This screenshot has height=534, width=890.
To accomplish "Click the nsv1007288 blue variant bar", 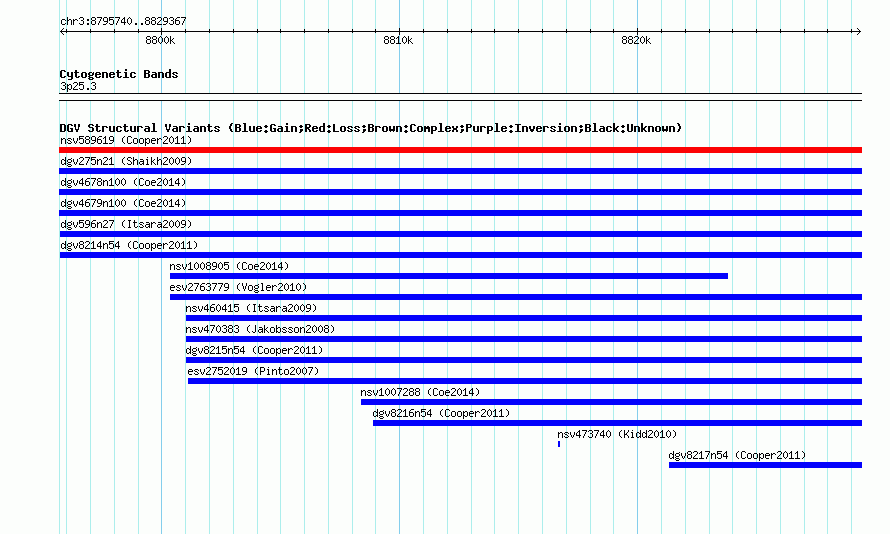I will pos(611,402).
